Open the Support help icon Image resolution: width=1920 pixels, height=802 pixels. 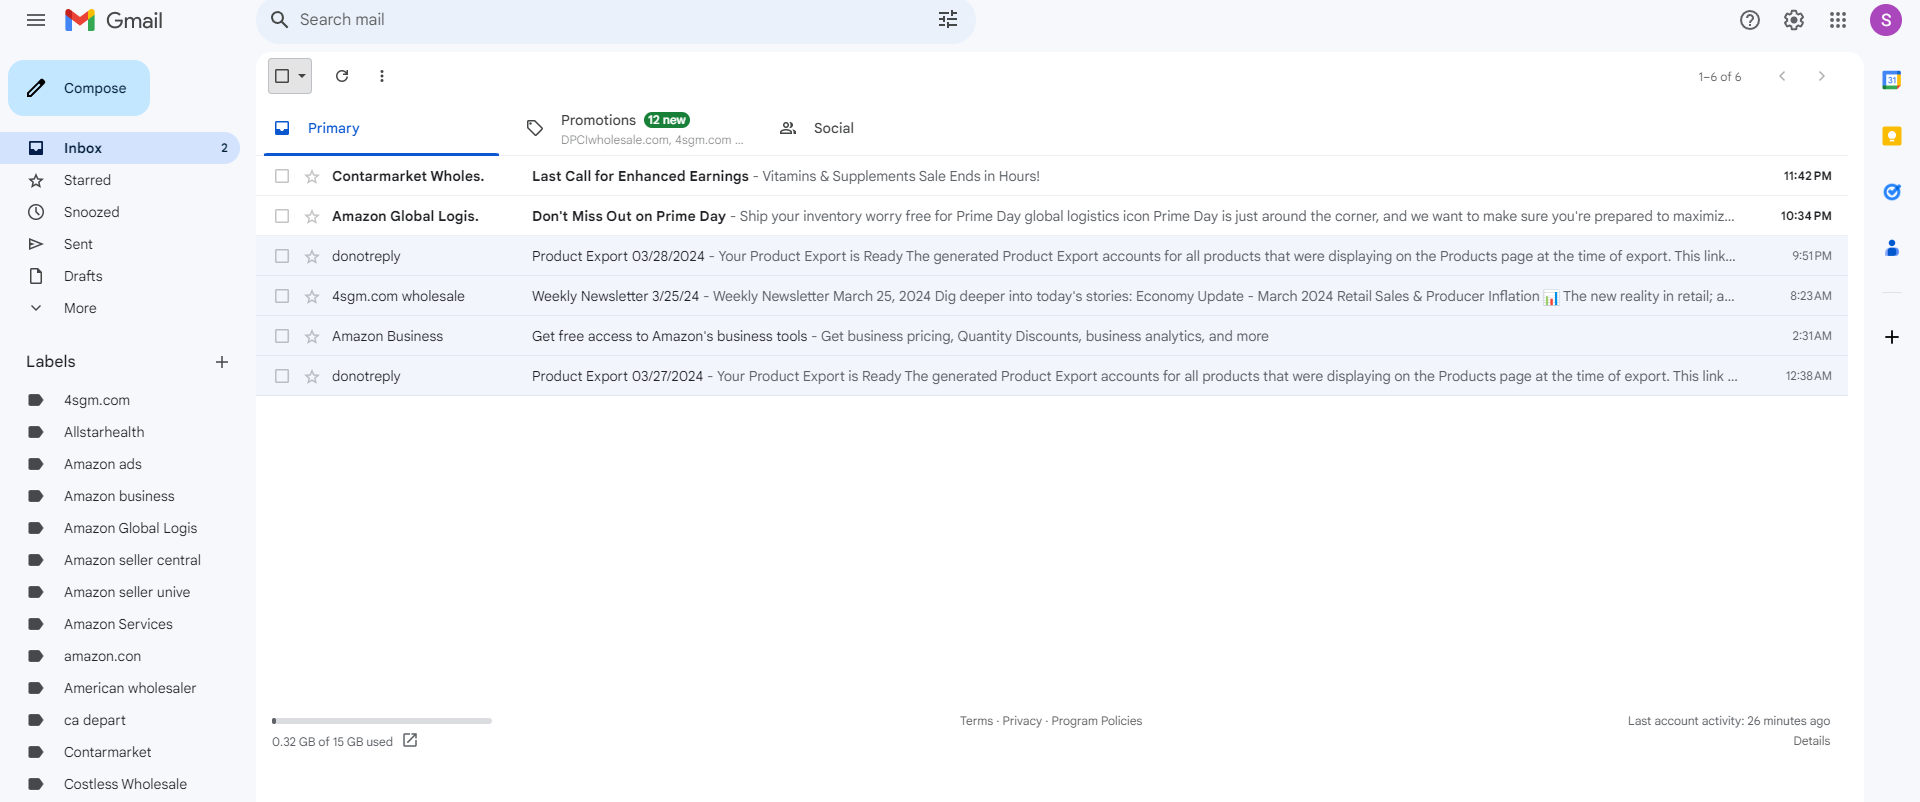coord(1750,20)
